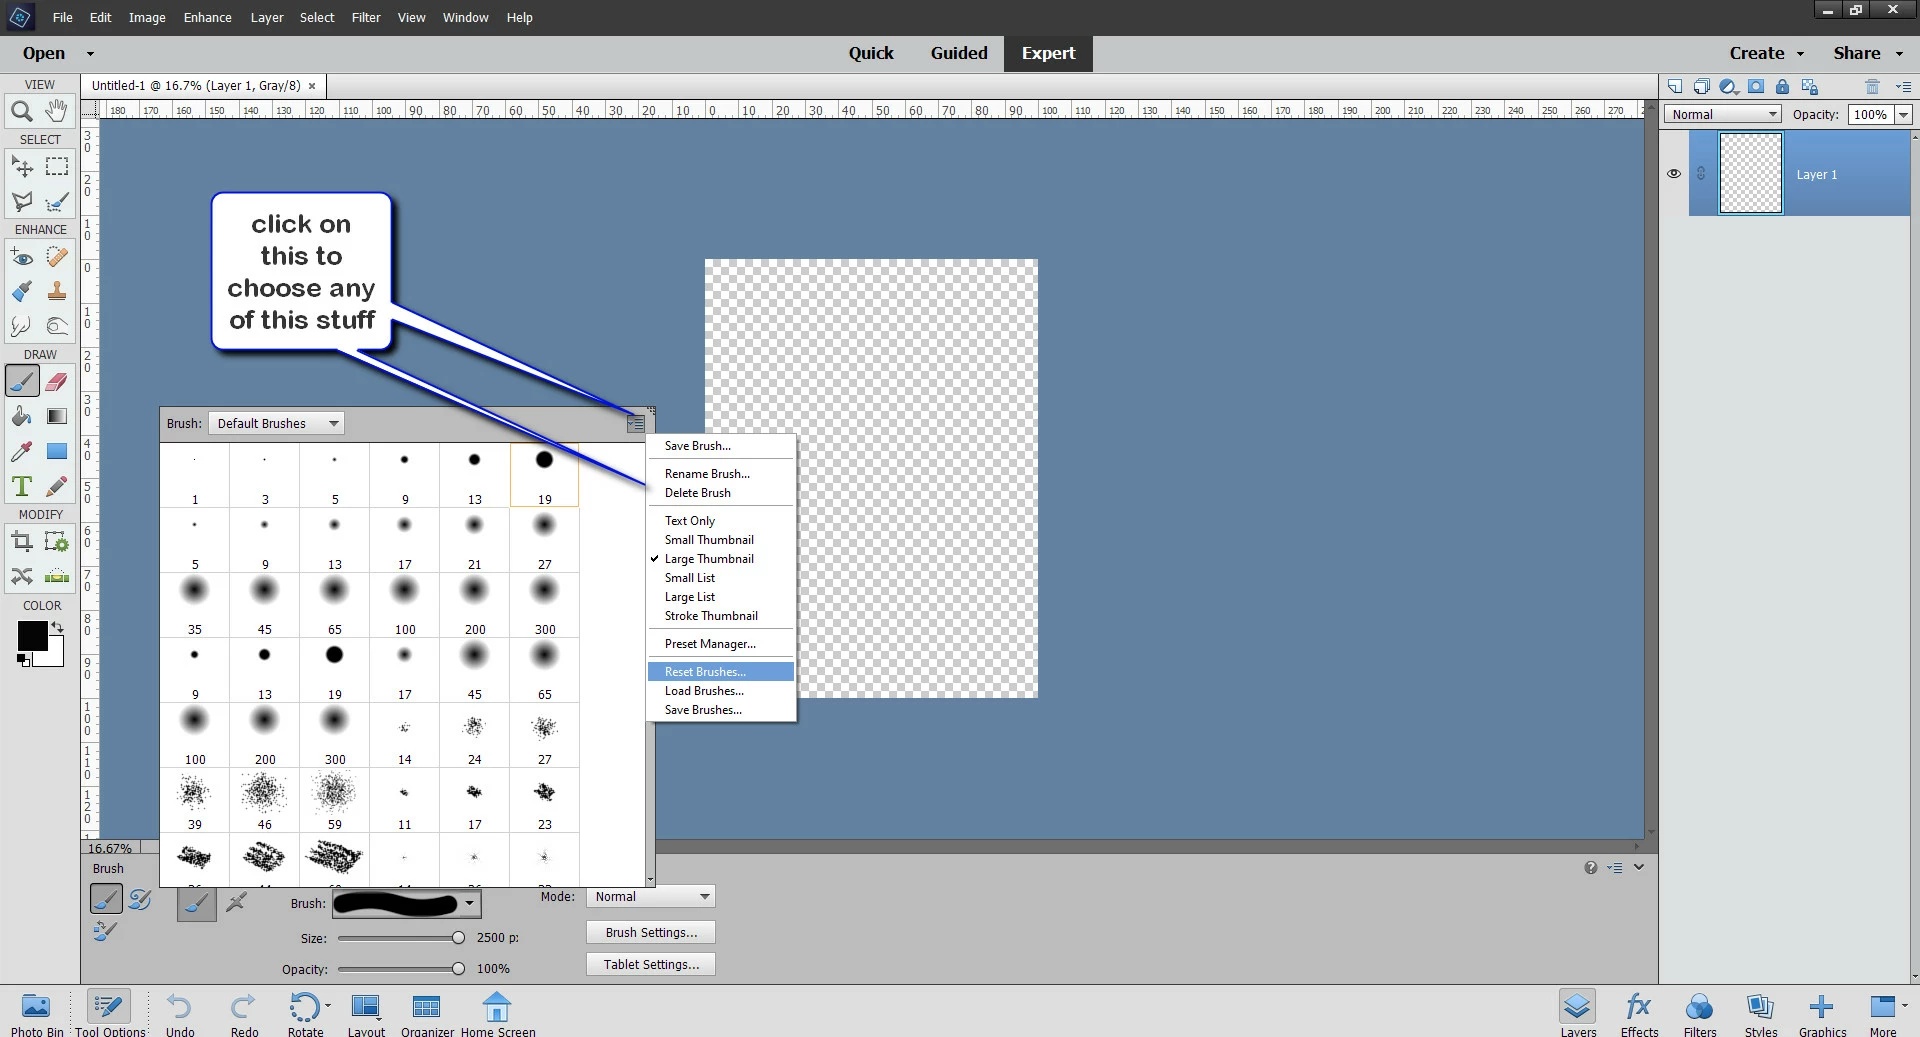Select the Paint Bucket tool
Viewport: 1920px width, 1037px height.
click(21, 416)
